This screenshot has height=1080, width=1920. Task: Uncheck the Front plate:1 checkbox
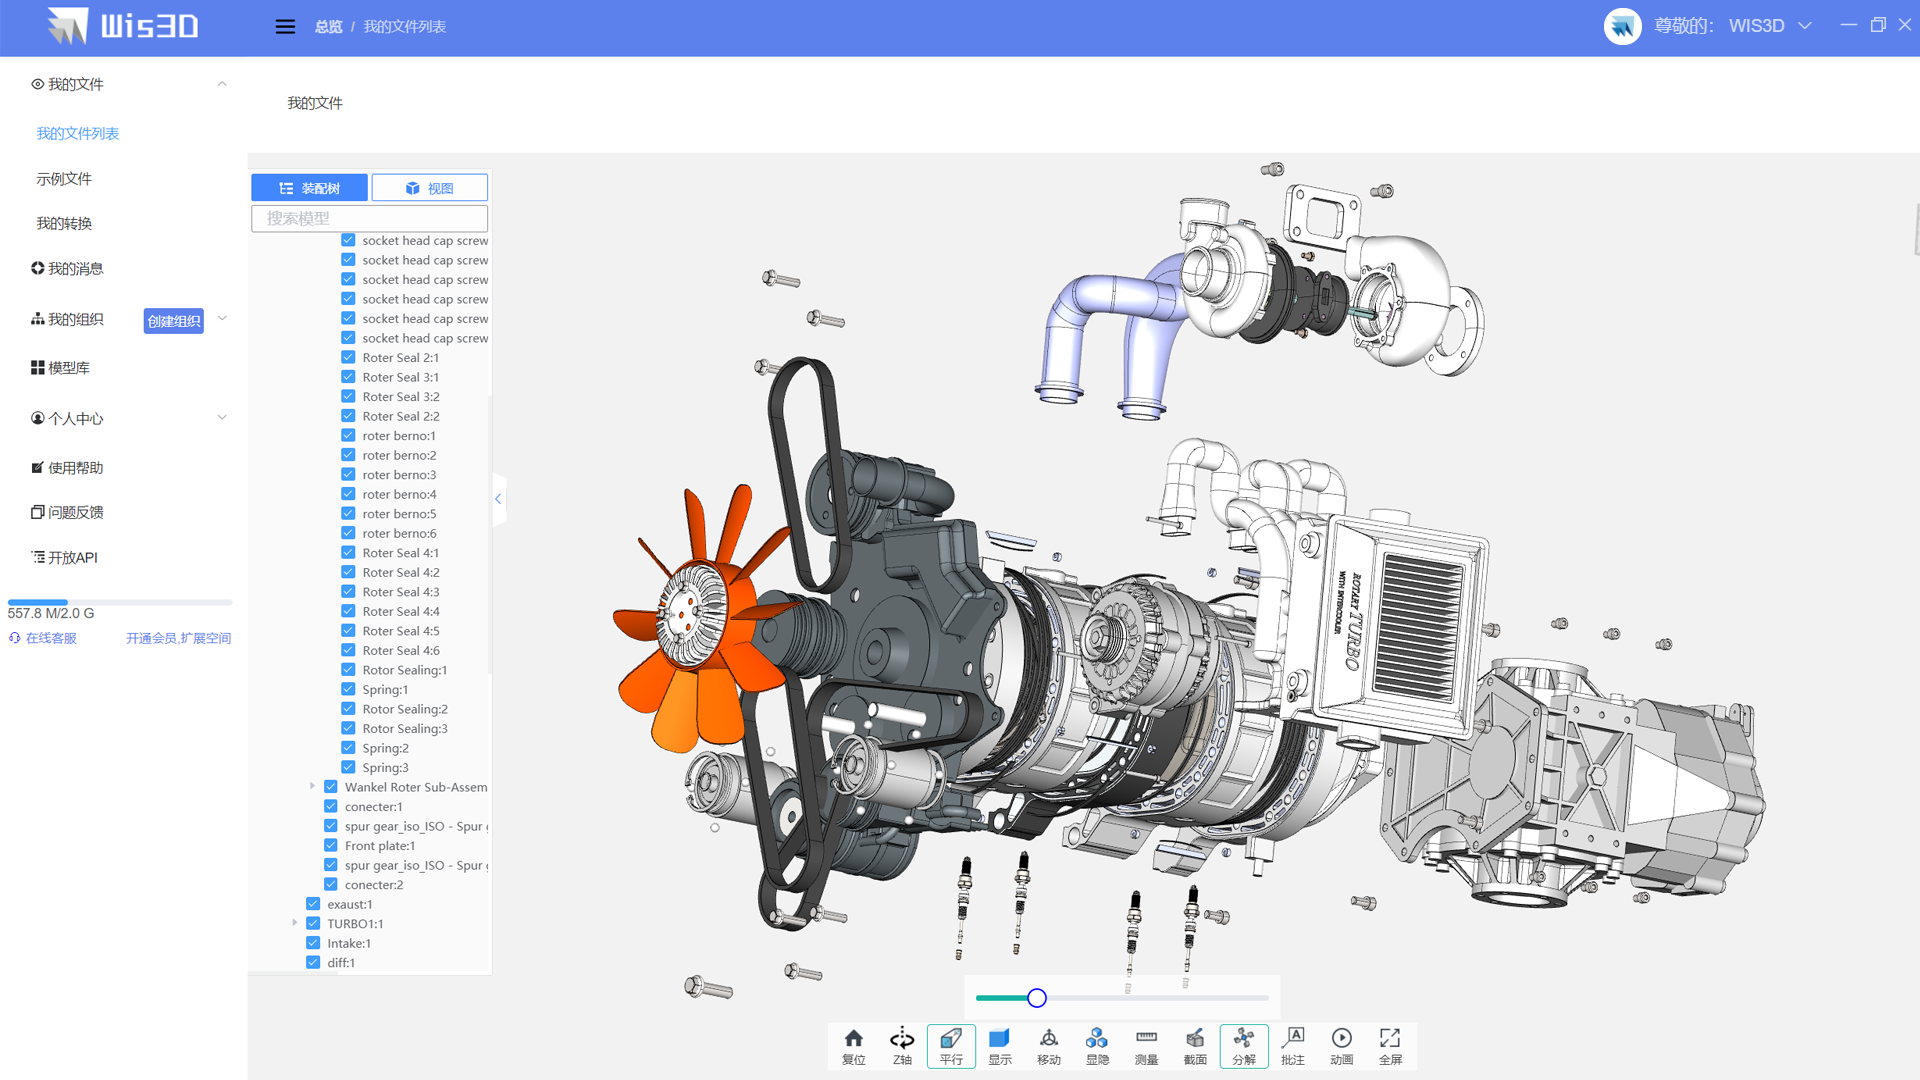click(x=331, y=845)
